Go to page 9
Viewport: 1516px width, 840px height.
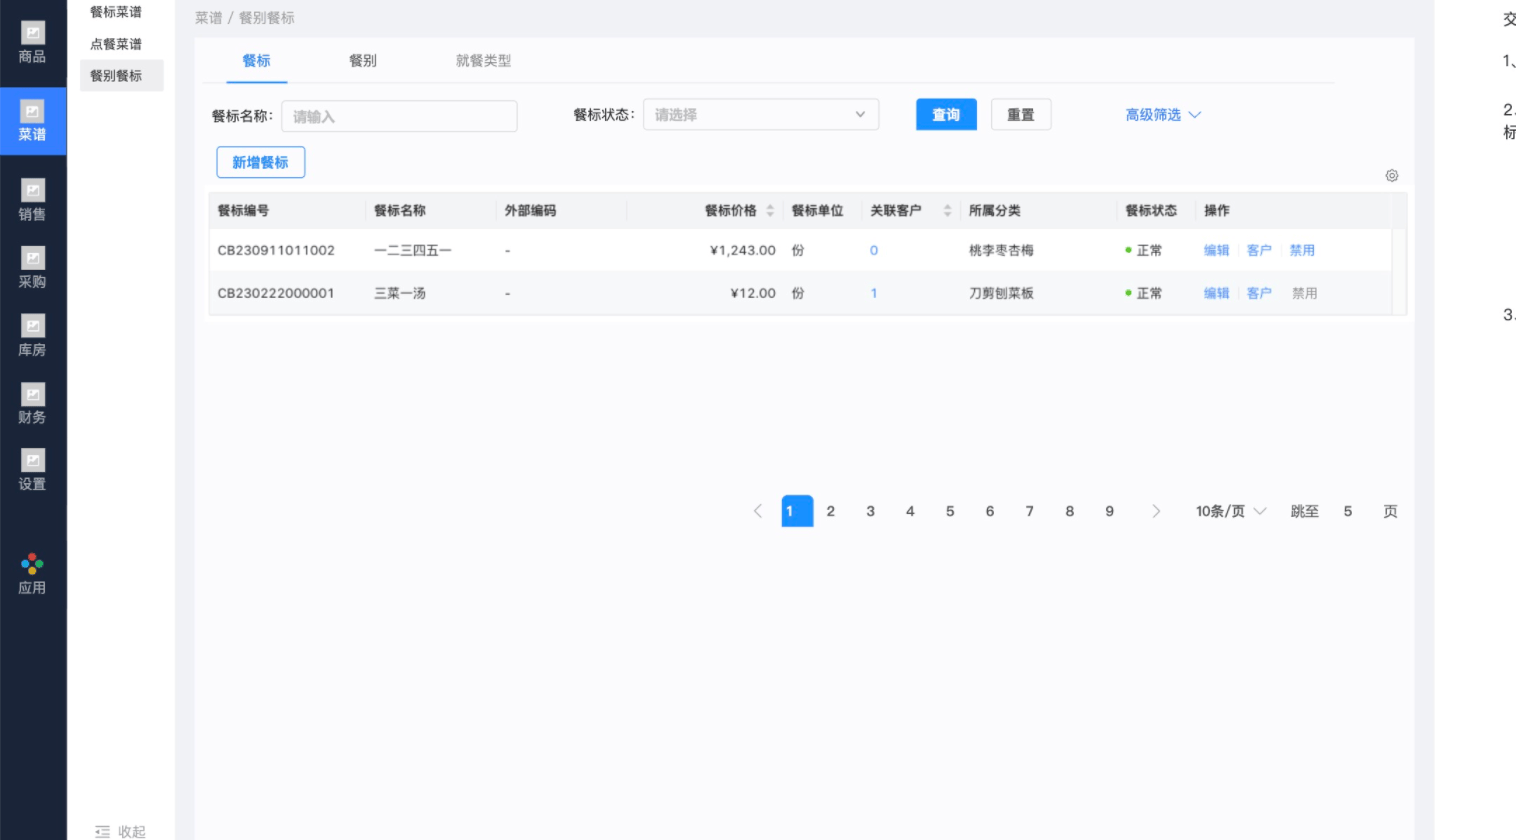(x=1110, y=511)
